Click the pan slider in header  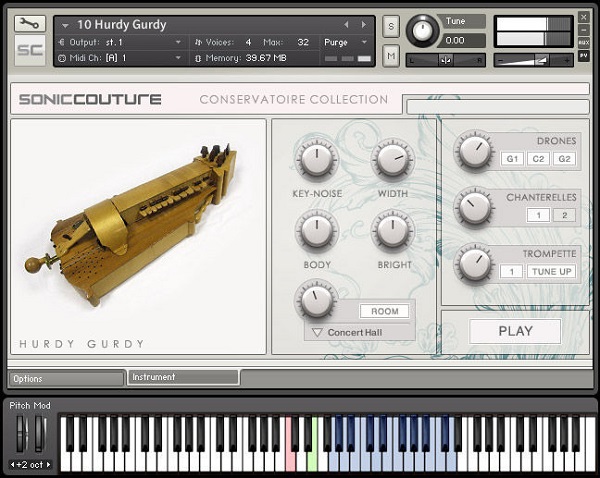click(445, 60)
